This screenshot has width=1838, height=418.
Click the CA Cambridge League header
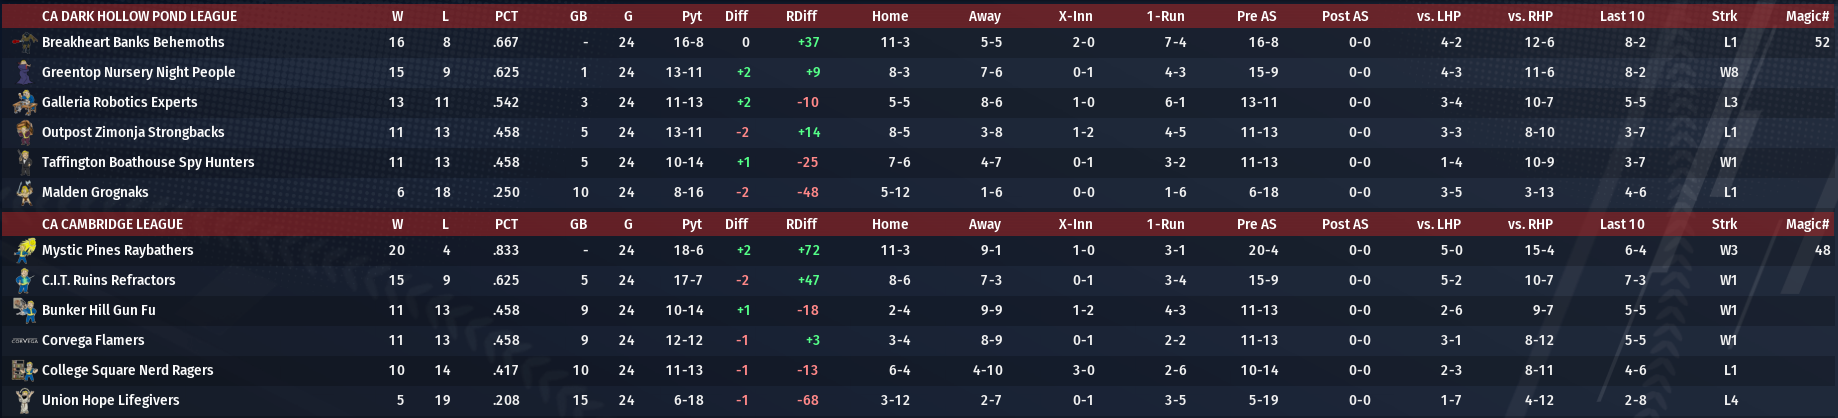(x=112, y=224)
